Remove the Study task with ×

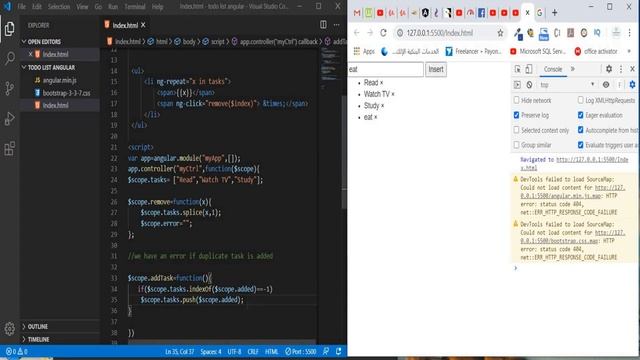382,106
